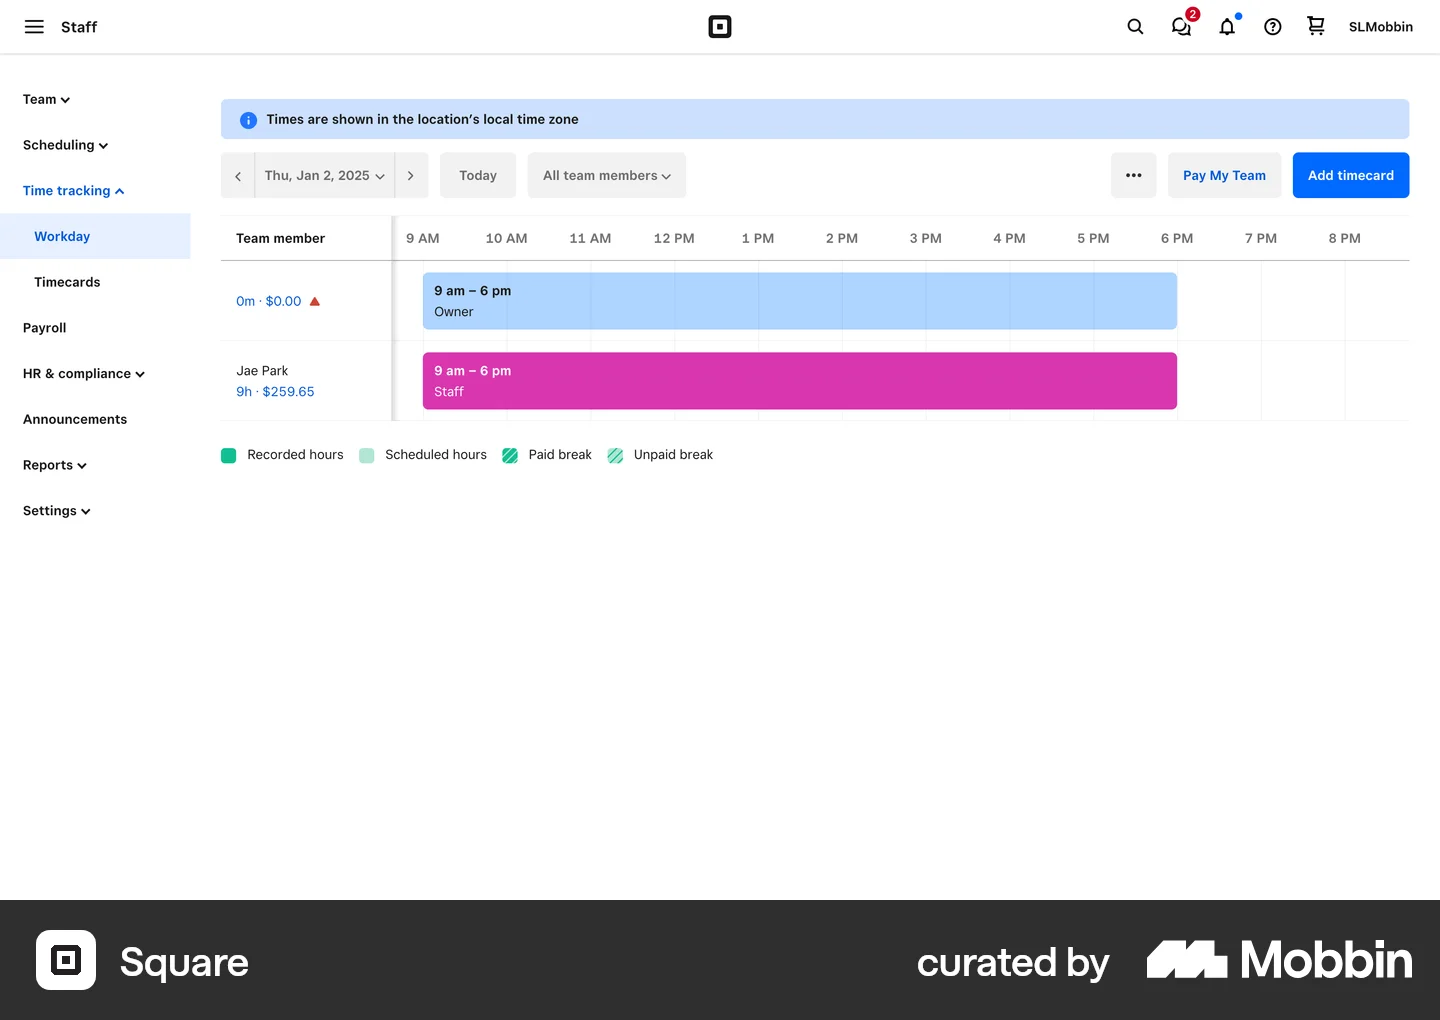Click the Today button
The image size is (1440, 1020).
click(478, 176)
